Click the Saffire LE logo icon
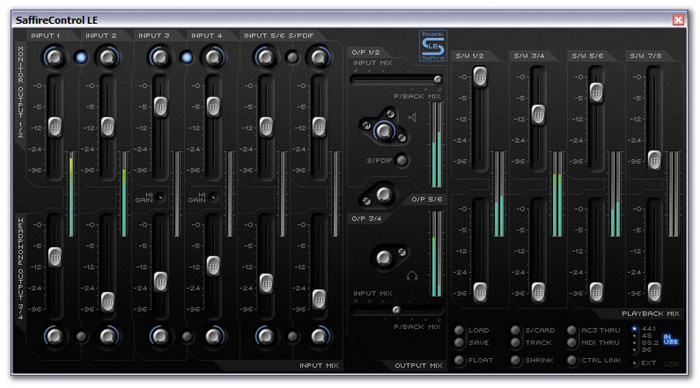Viewport: 700px width, 388px height. [x=433, y=46]
